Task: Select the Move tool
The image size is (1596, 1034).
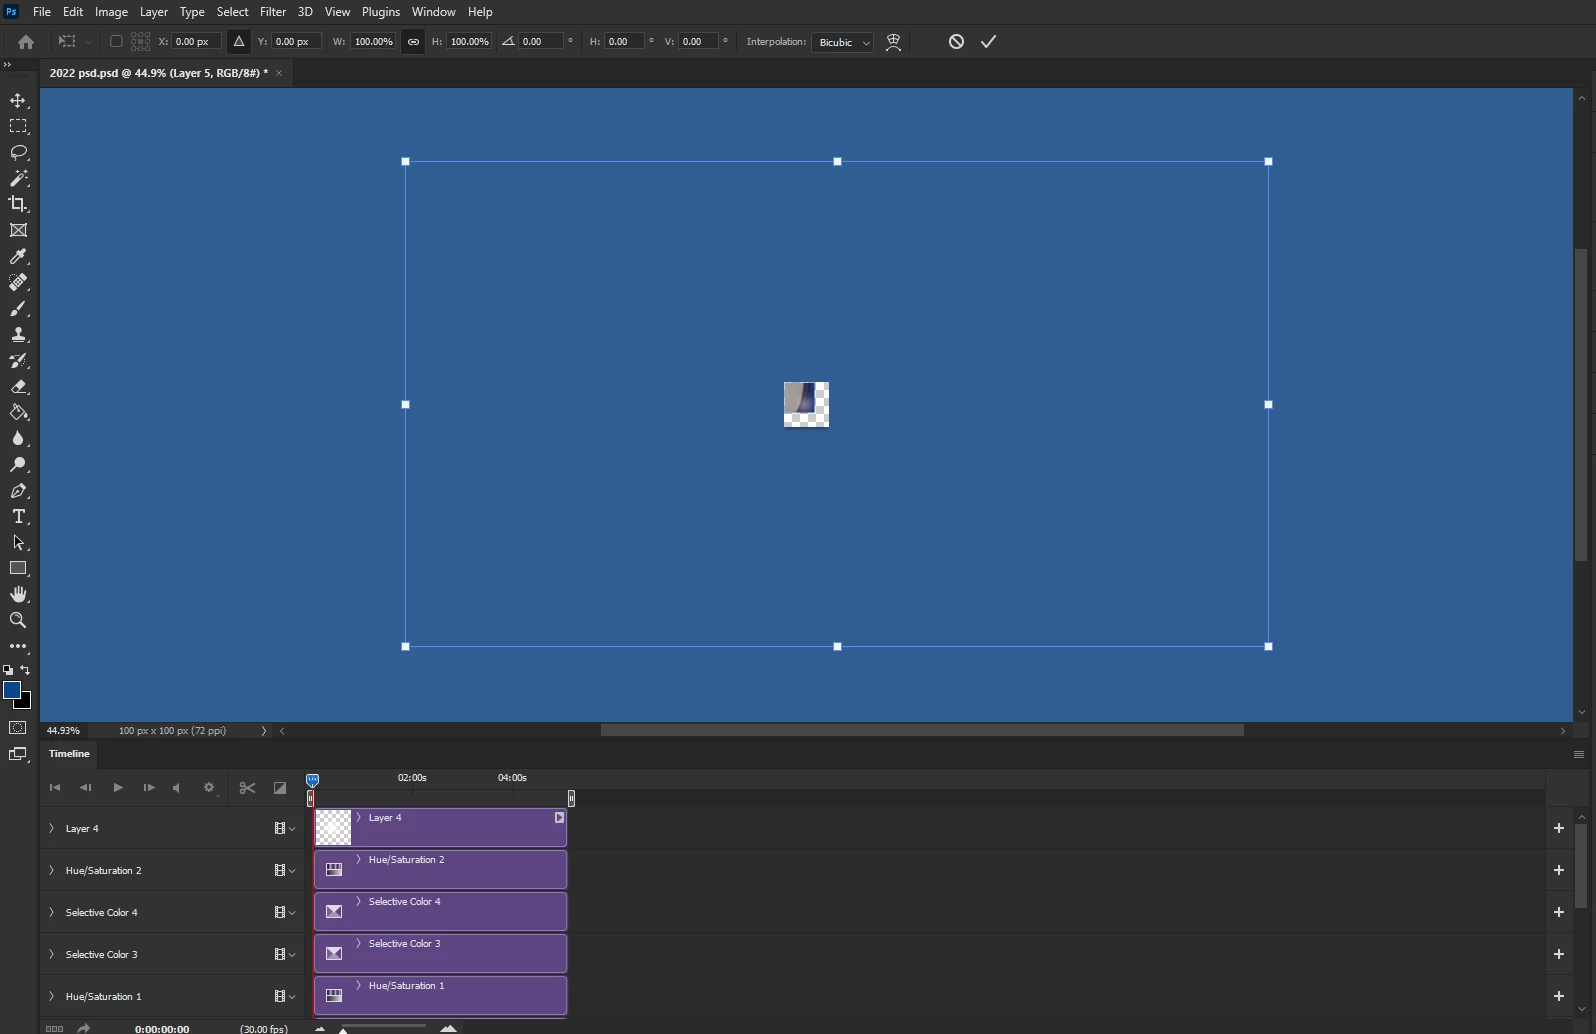Action: 18,100
